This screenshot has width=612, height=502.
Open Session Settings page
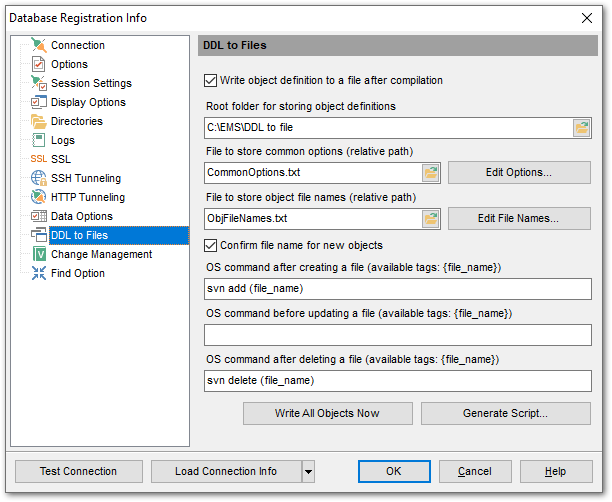(x=91, y=83)
